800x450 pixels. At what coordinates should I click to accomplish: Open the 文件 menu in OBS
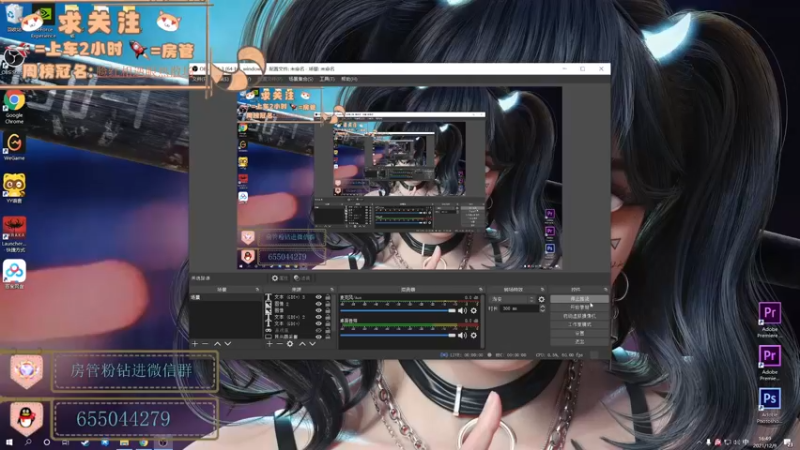[x=198, y=79]
